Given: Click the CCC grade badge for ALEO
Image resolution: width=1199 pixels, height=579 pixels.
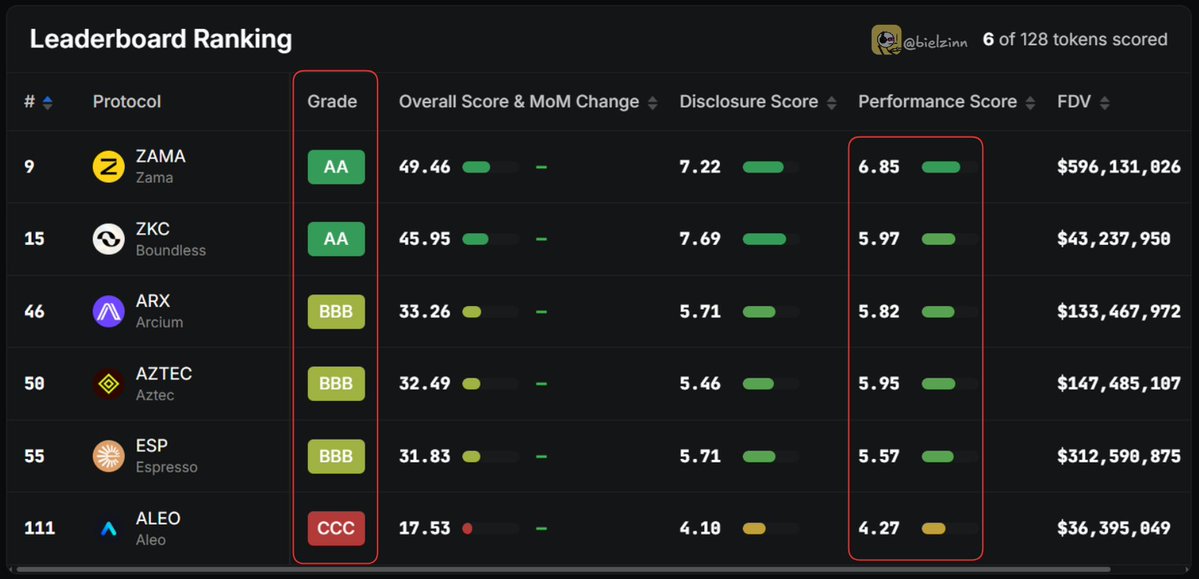Looking at the screenshot, I should [x=336, y=528].
